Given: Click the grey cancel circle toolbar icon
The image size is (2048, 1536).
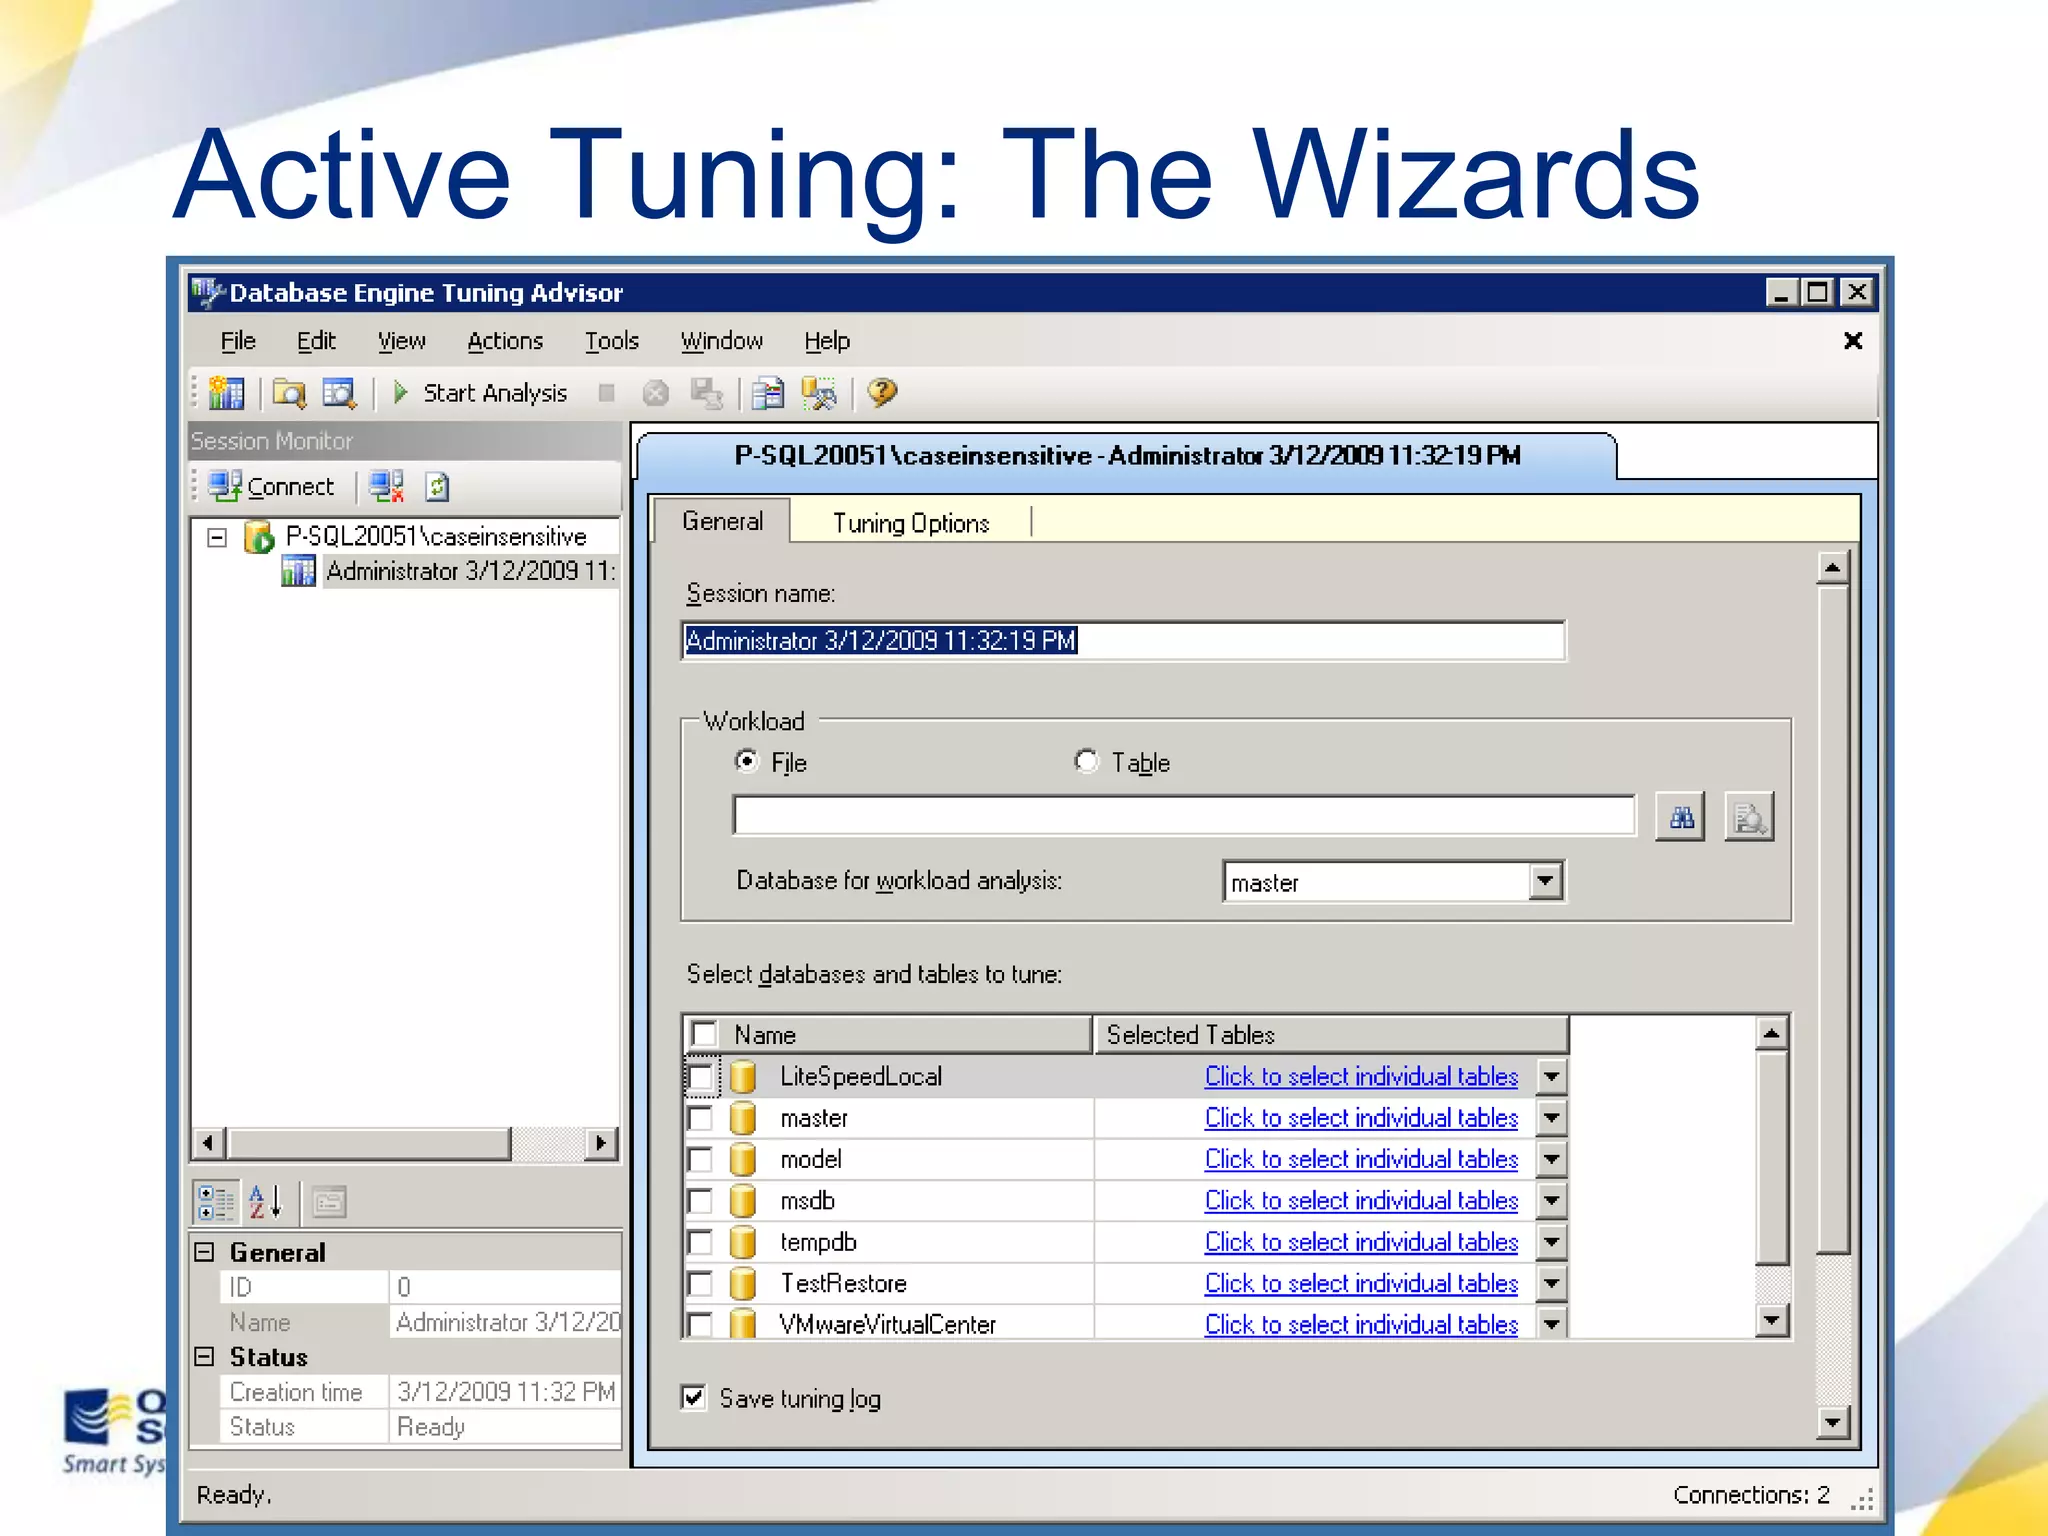Looking at the screenshot, I should (x=656, y=393).
